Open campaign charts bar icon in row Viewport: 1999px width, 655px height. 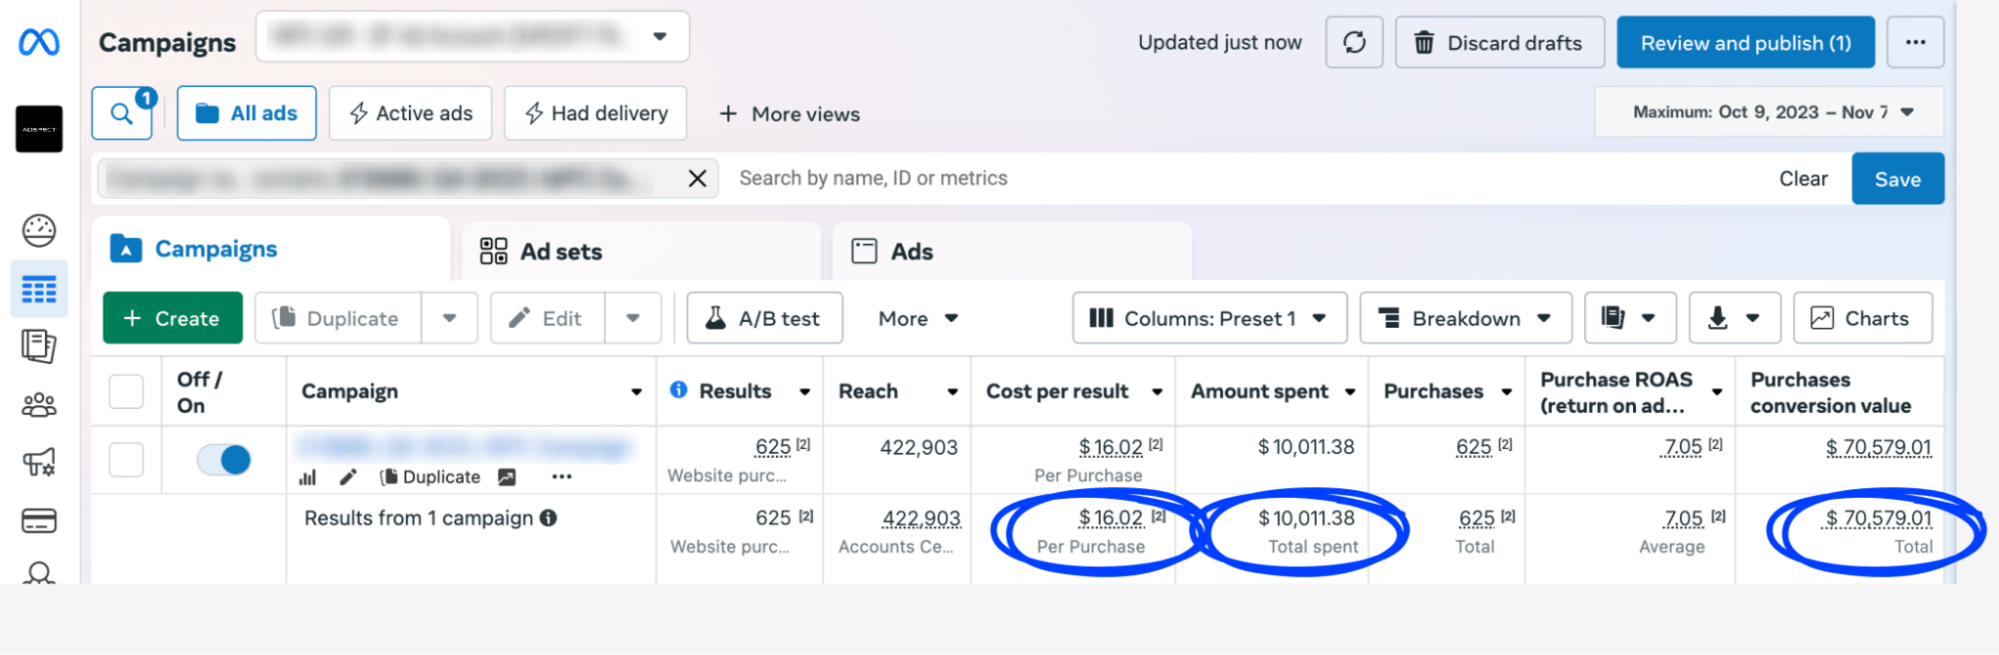tap(308, 477)
